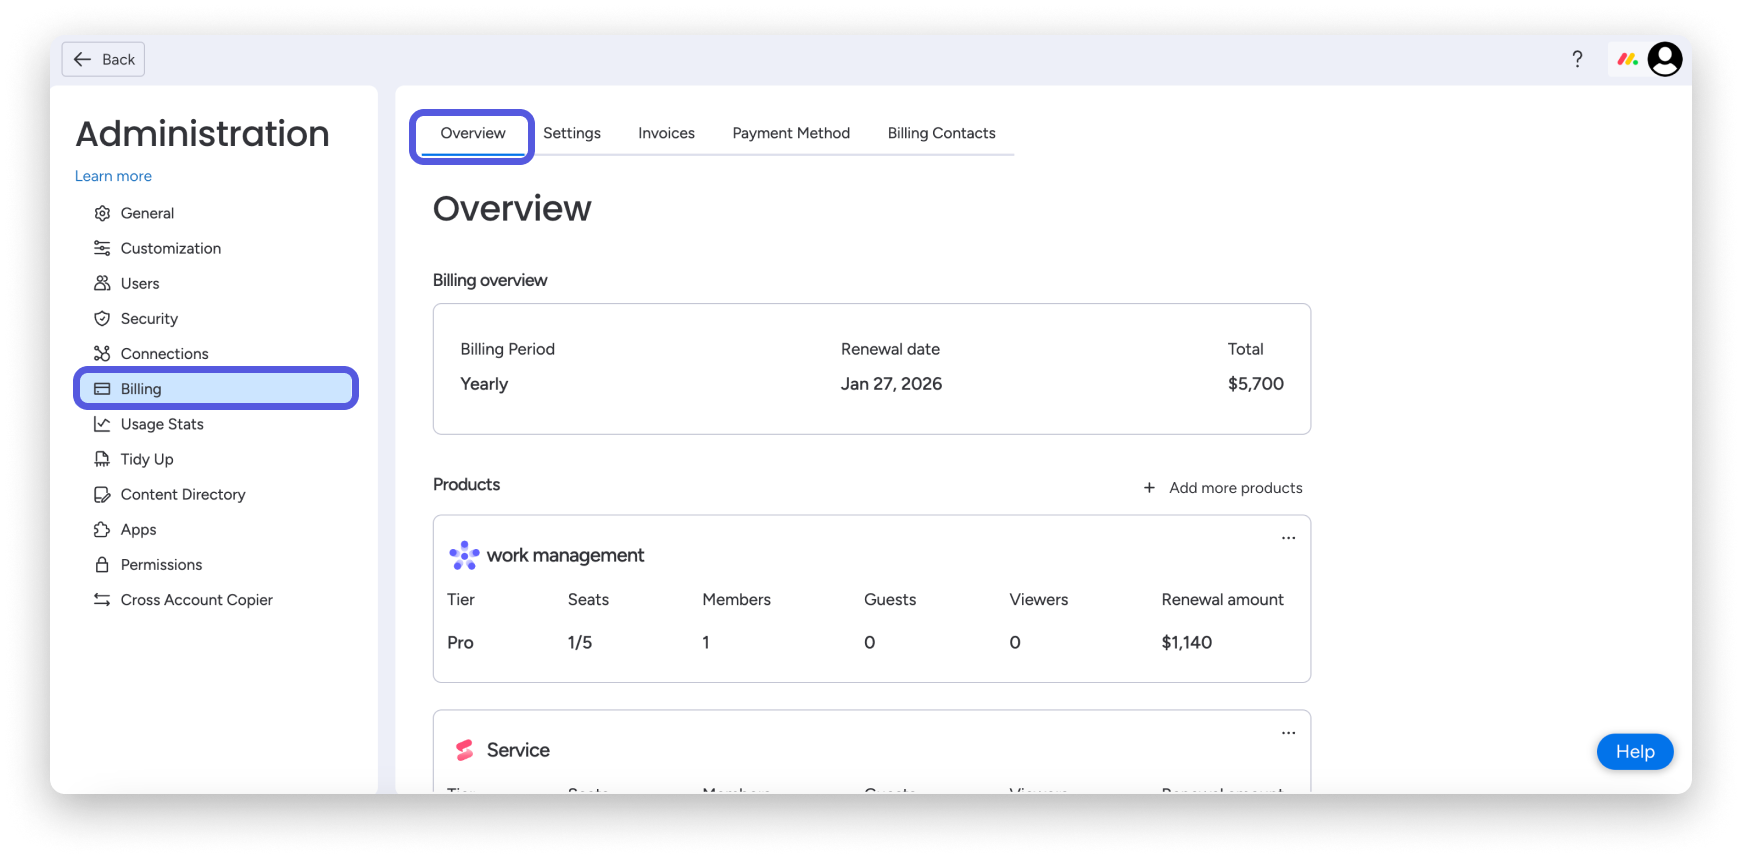The width and height of the screenshot is (1742, 859).
Task: Open work management three-dot menu
Action: [x=1288, y=538]
